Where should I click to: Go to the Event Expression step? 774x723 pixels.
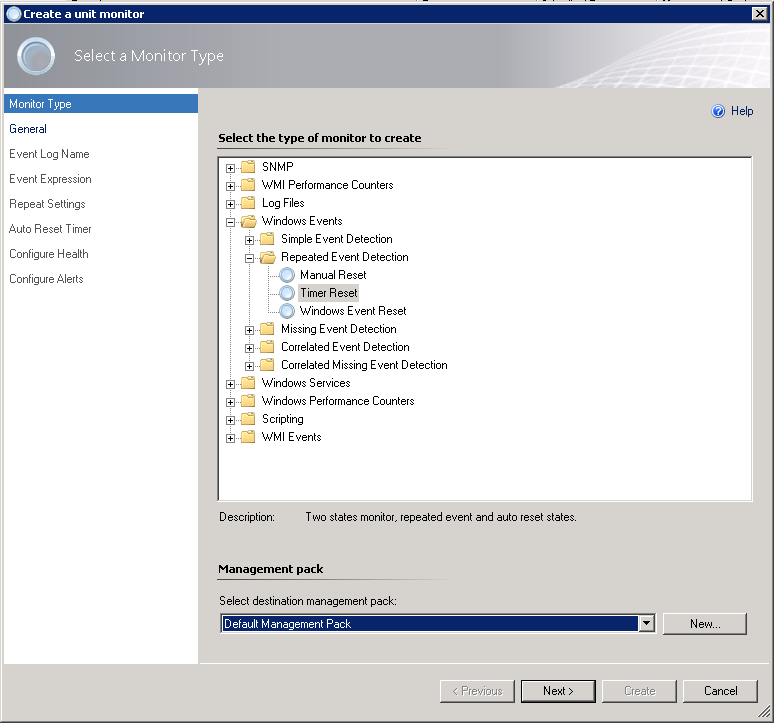click(x=50, y=179)
